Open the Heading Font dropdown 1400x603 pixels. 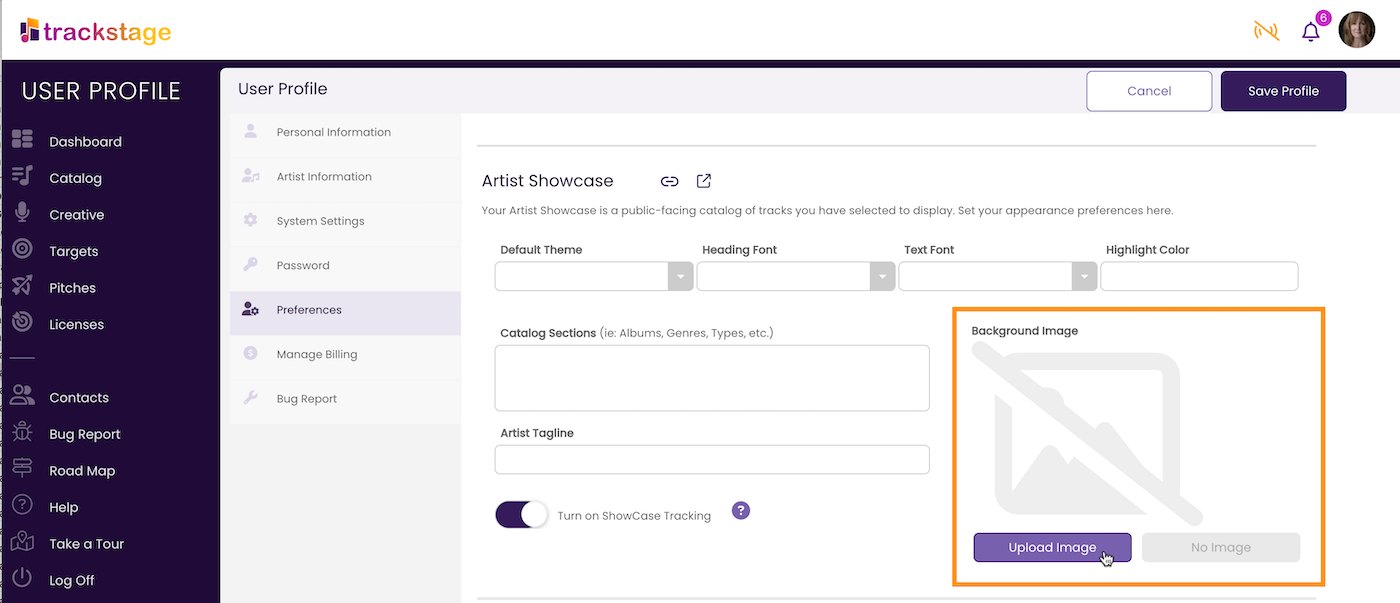(x=796, y=276)
